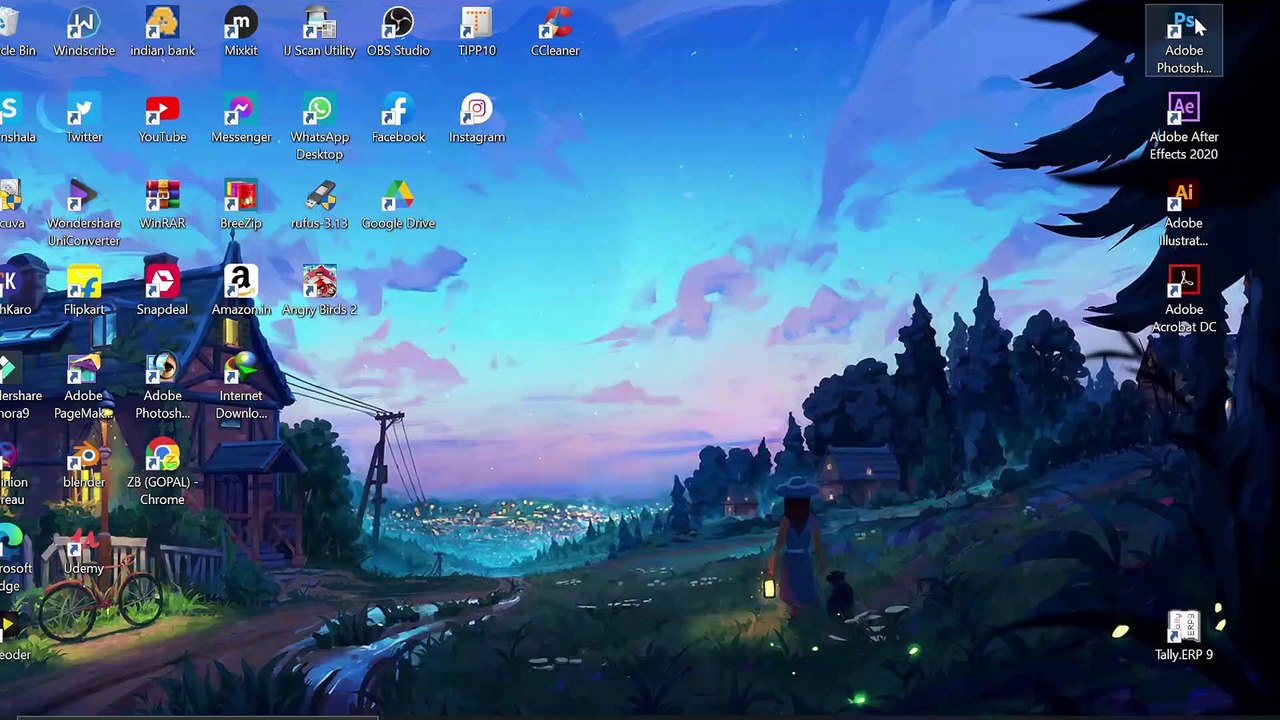Open the Adobe PageMaker shortcut
Screen dimensions: 1280x720
84,386
